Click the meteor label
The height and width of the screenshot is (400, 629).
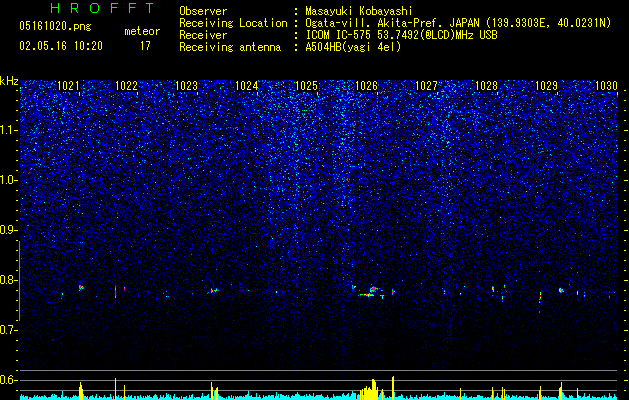142,31
